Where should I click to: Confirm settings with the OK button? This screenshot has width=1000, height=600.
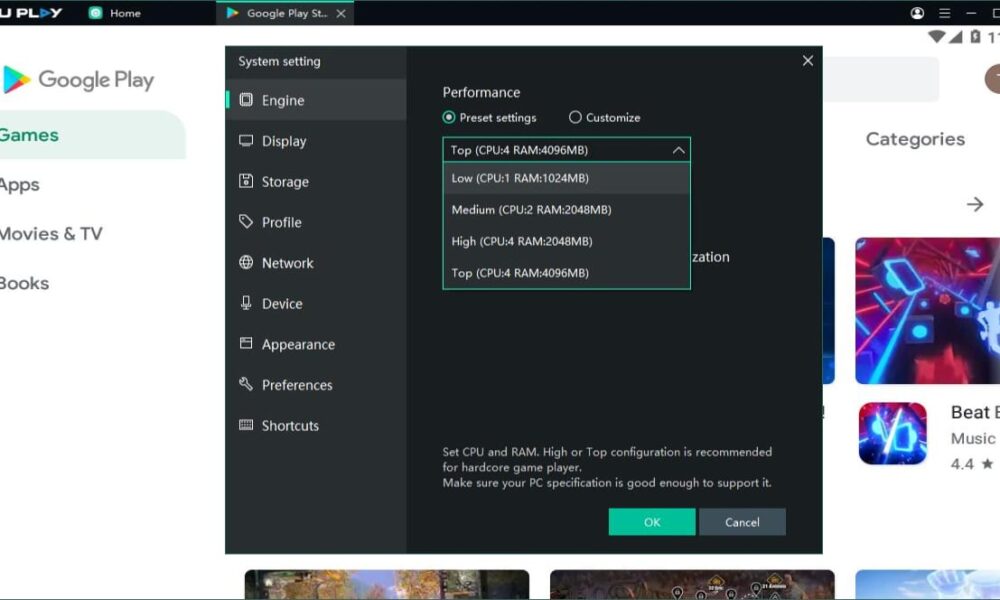pyautogui.click(x=651, y=521)
